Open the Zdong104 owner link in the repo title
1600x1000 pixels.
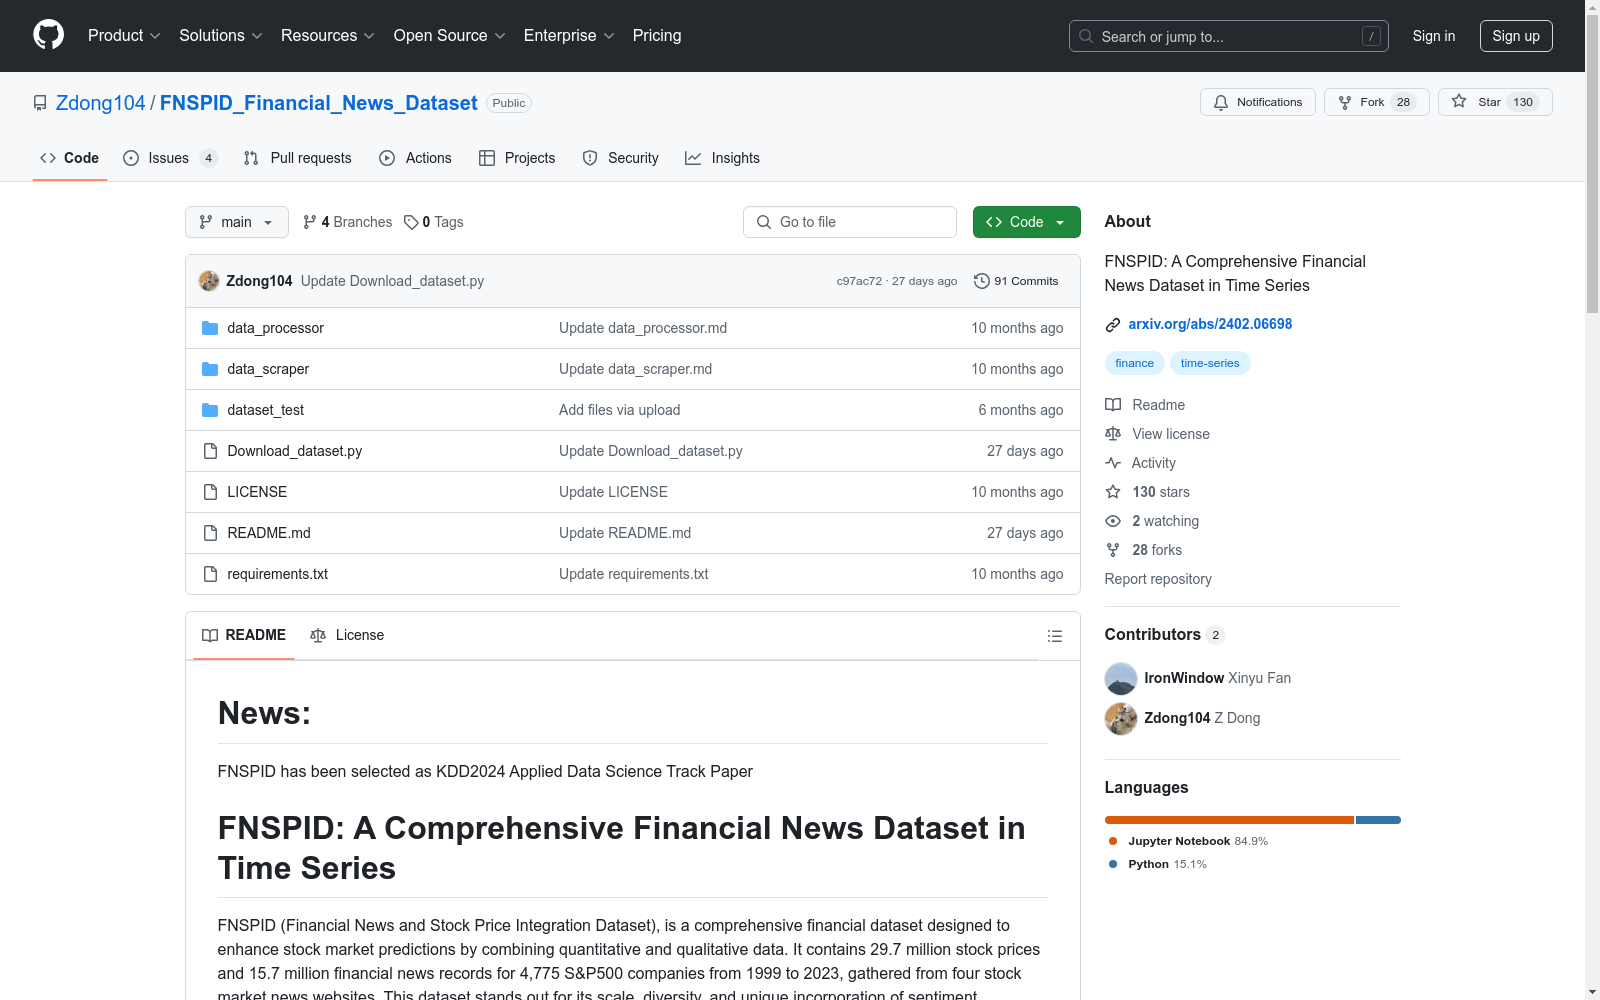(101, 103)
